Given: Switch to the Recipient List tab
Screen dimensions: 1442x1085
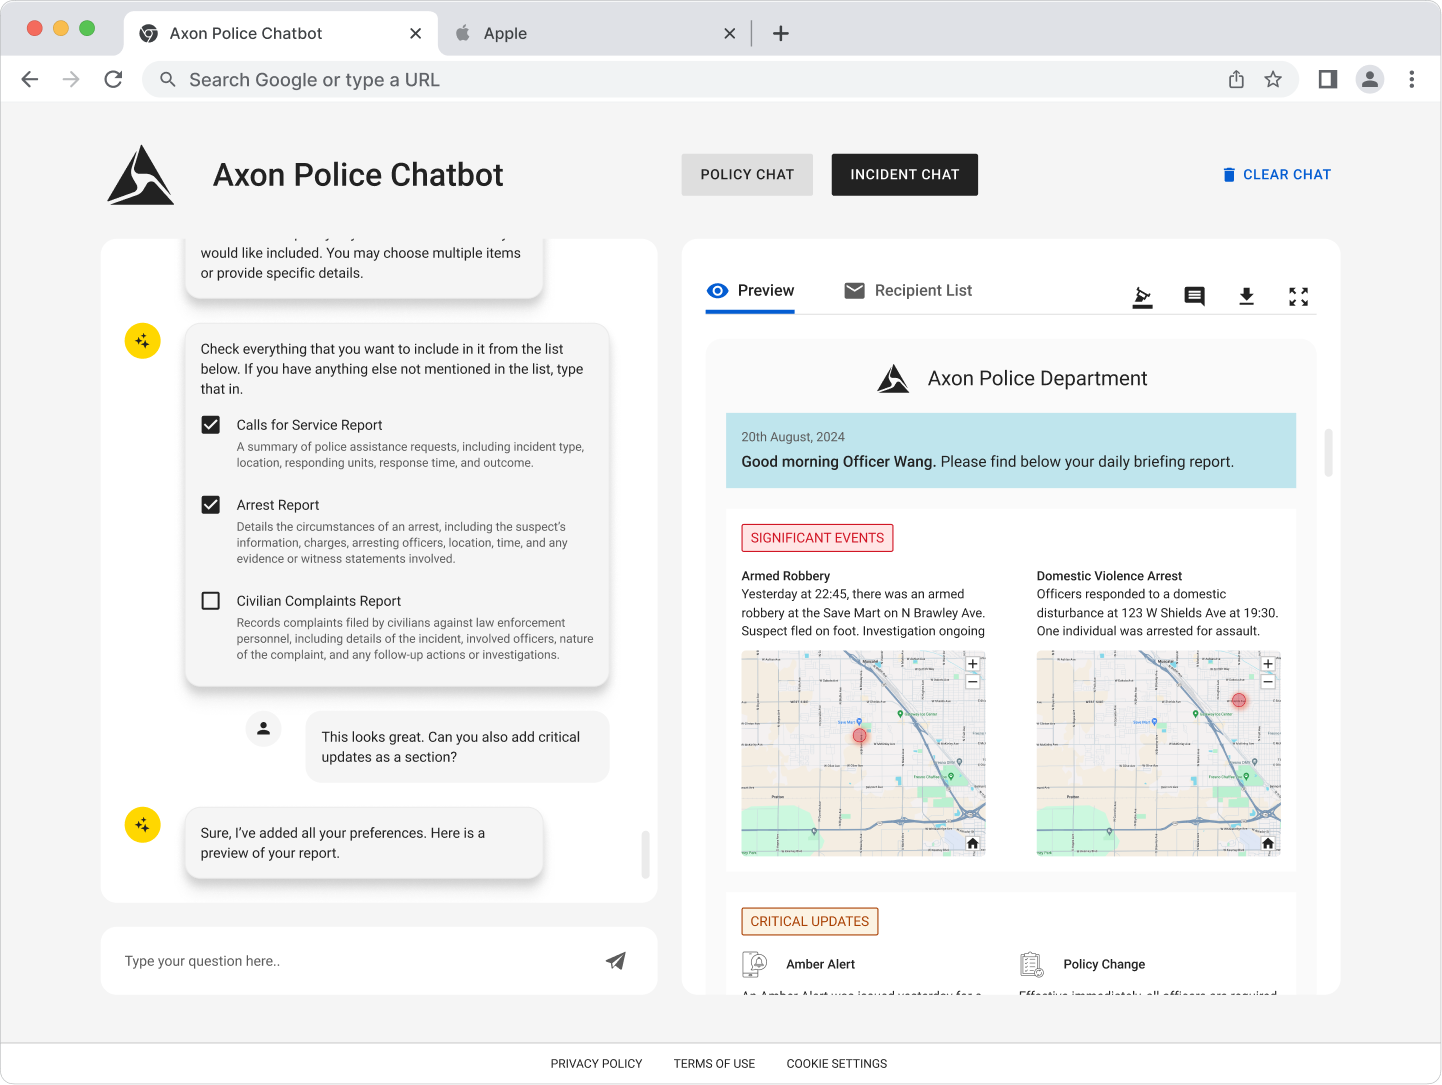Looking at the screenshot, I should (908, 291).
